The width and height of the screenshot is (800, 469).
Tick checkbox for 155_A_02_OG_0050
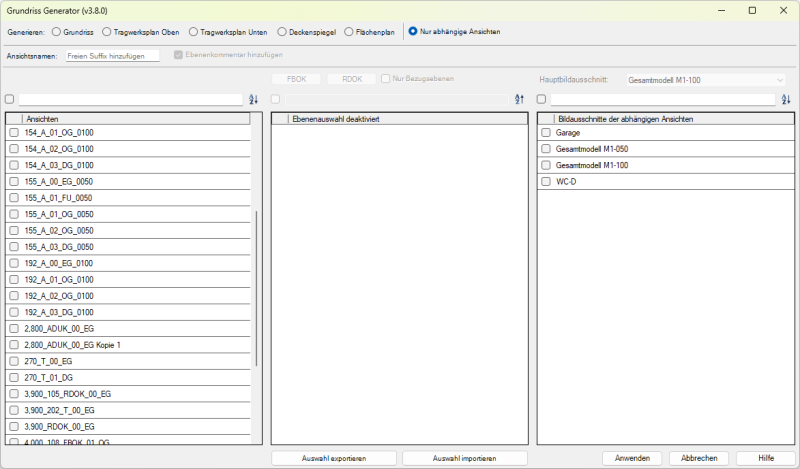(14, 231)
